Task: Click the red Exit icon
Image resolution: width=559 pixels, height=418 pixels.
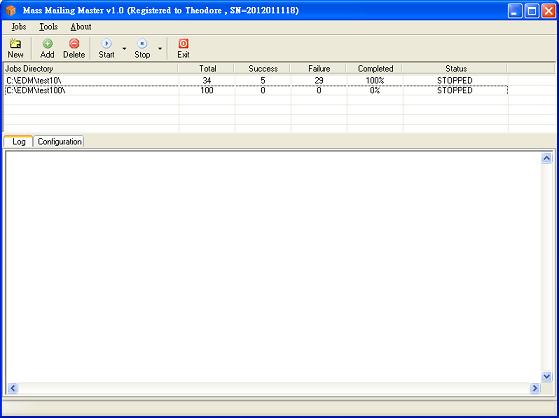Action: [183, 44]
